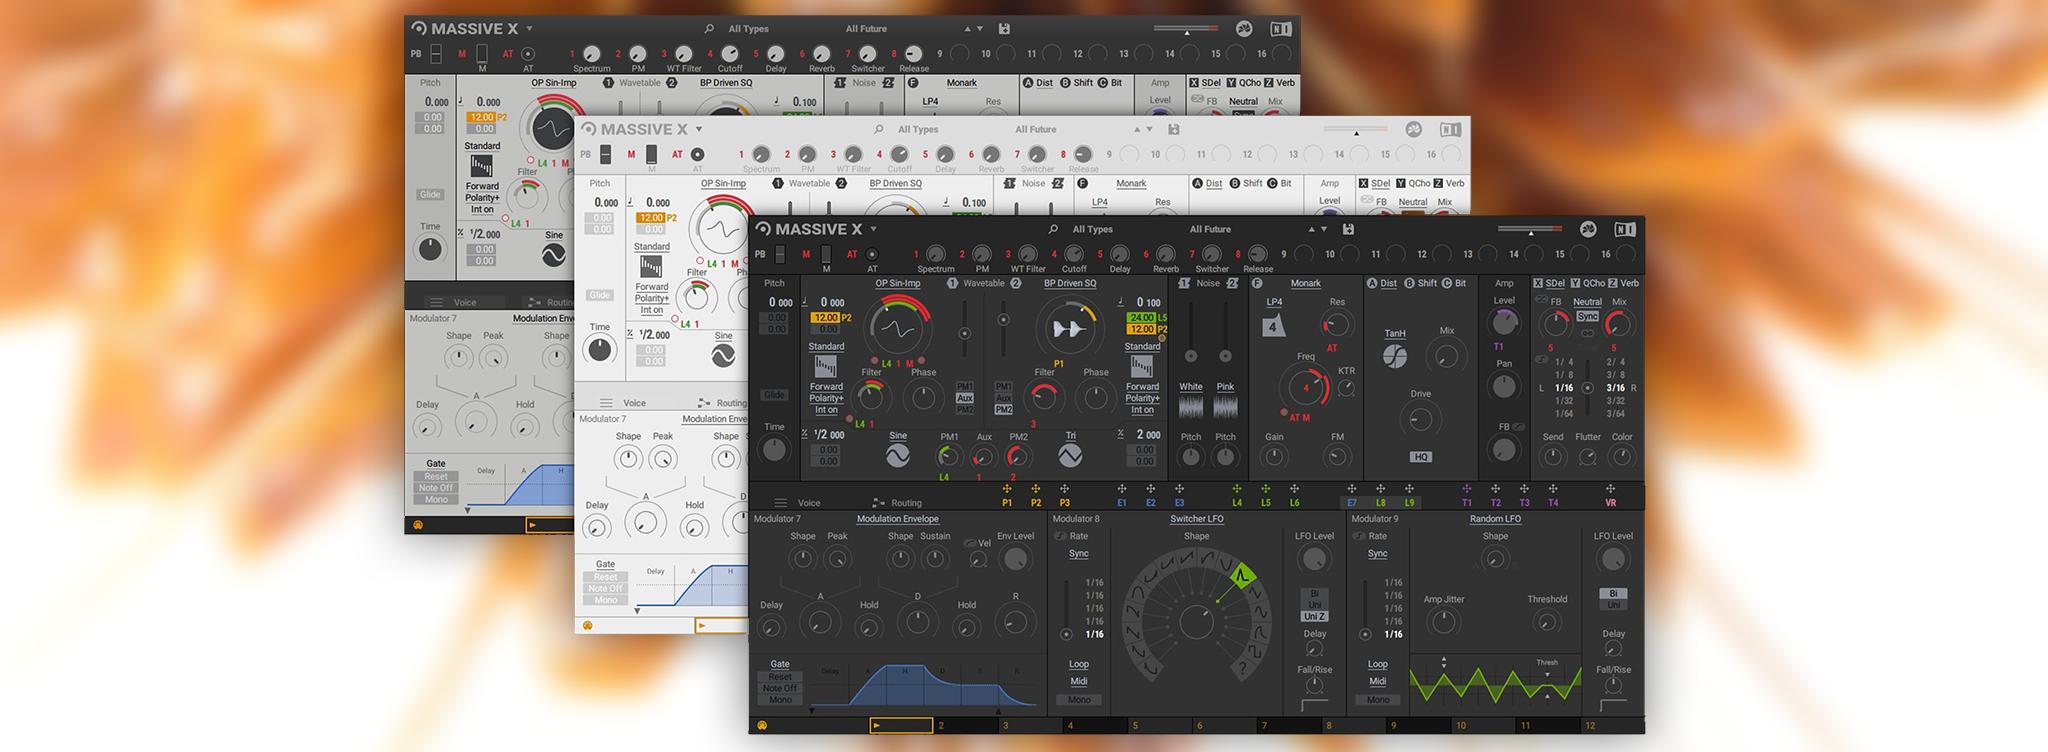This screenshot has width=2048, height=752.
Task: Open MASSIVE X main menu arrow, dark window
Action: [x=873, y=229]
